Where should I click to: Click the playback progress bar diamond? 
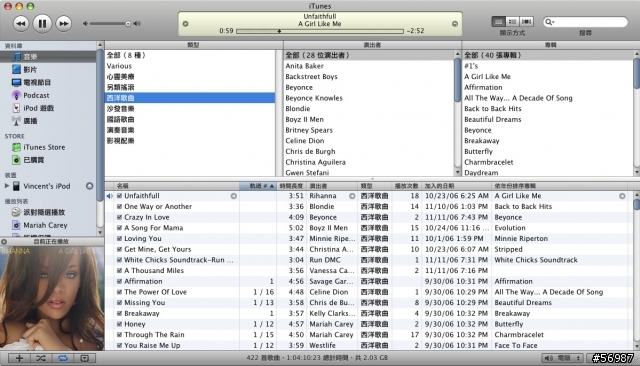(279, 31)
